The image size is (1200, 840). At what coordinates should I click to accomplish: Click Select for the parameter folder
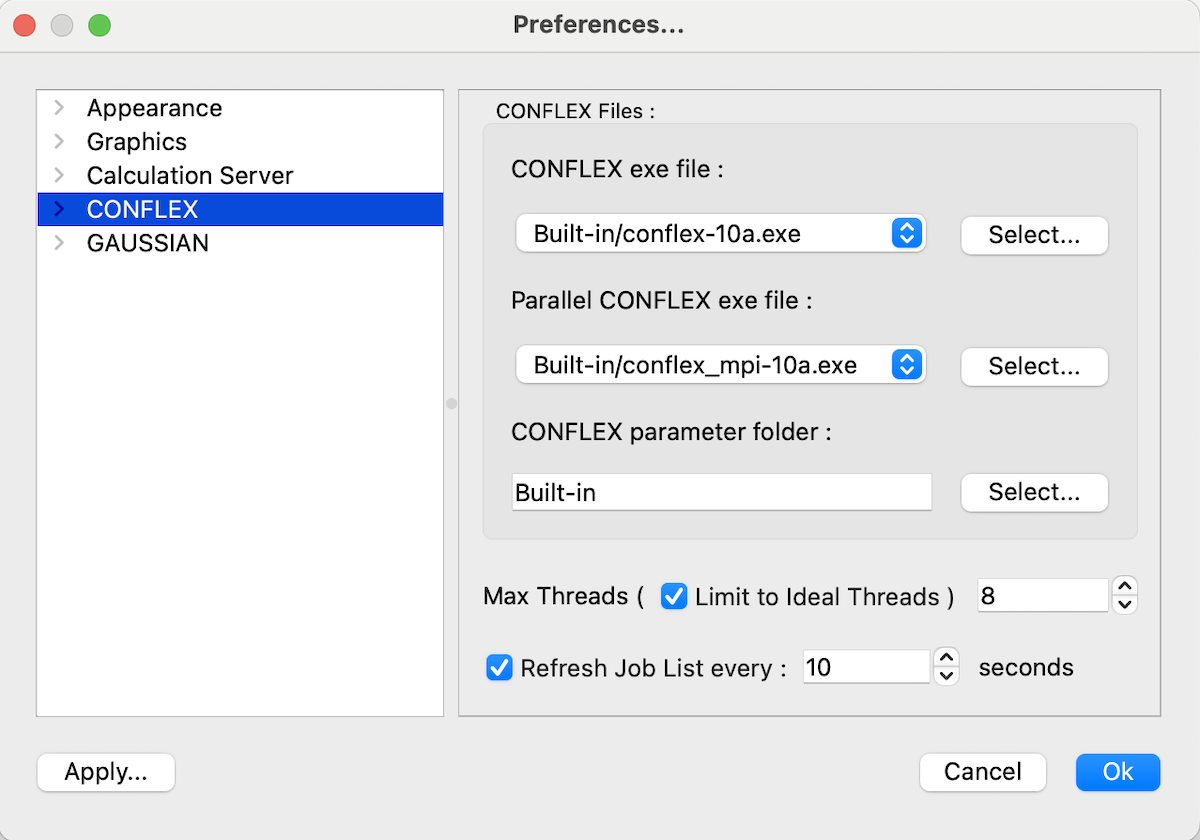1034,492
